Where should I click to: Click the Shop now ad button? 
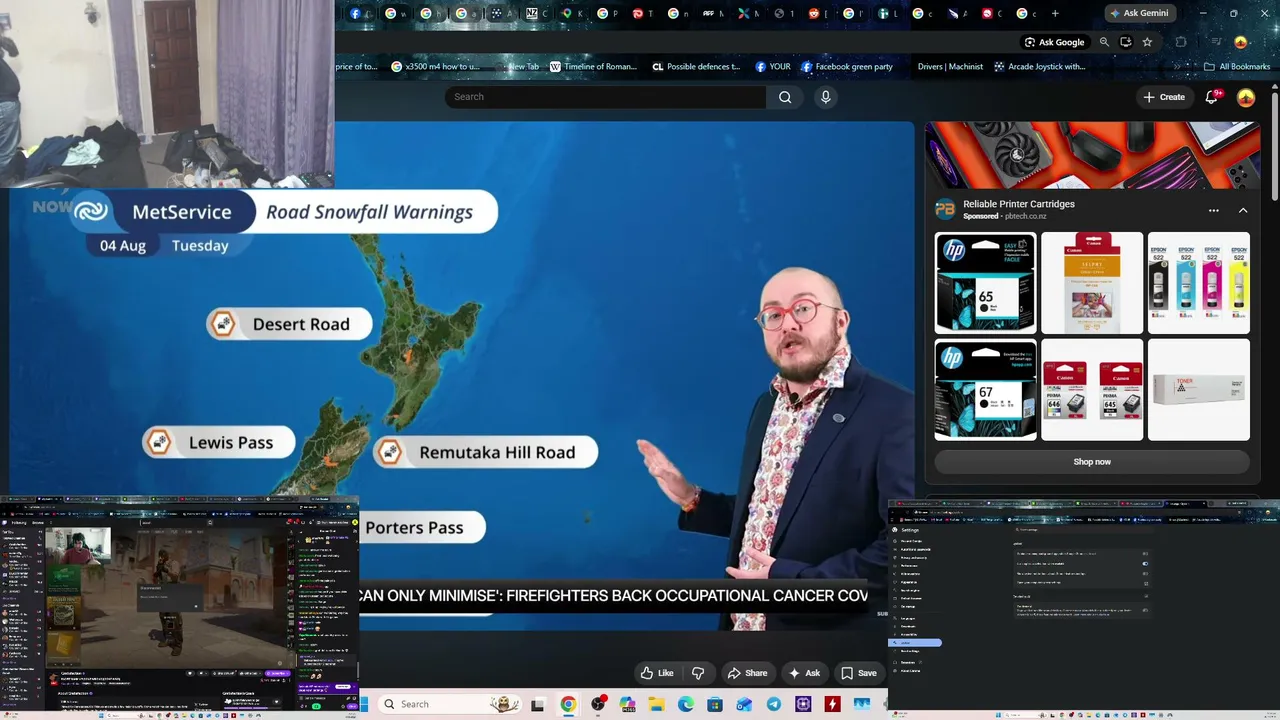point(1092,462)
